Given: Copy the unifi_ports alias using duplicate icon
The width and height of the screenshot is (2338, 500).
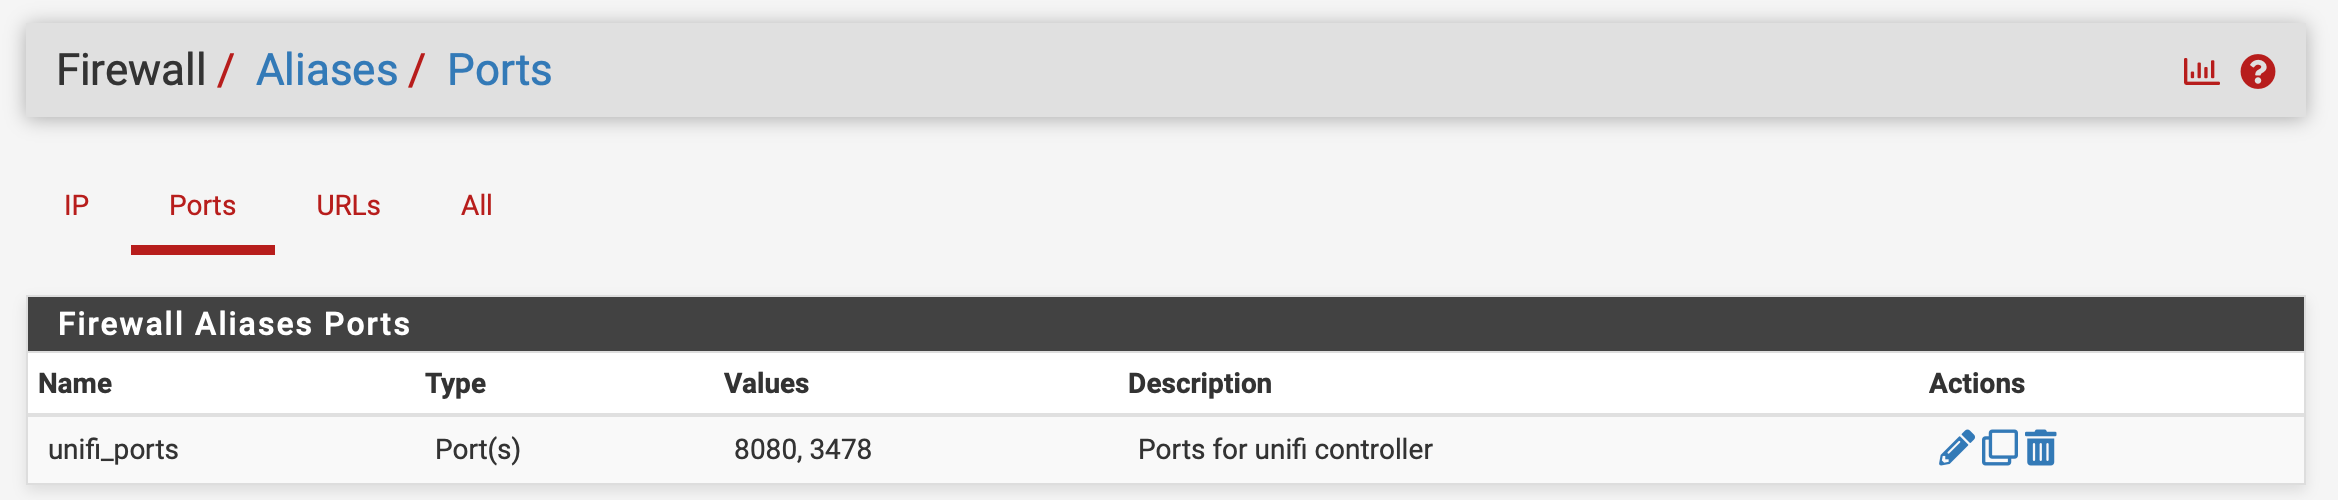Looking at the screenshot, I should pos(1999,448).
